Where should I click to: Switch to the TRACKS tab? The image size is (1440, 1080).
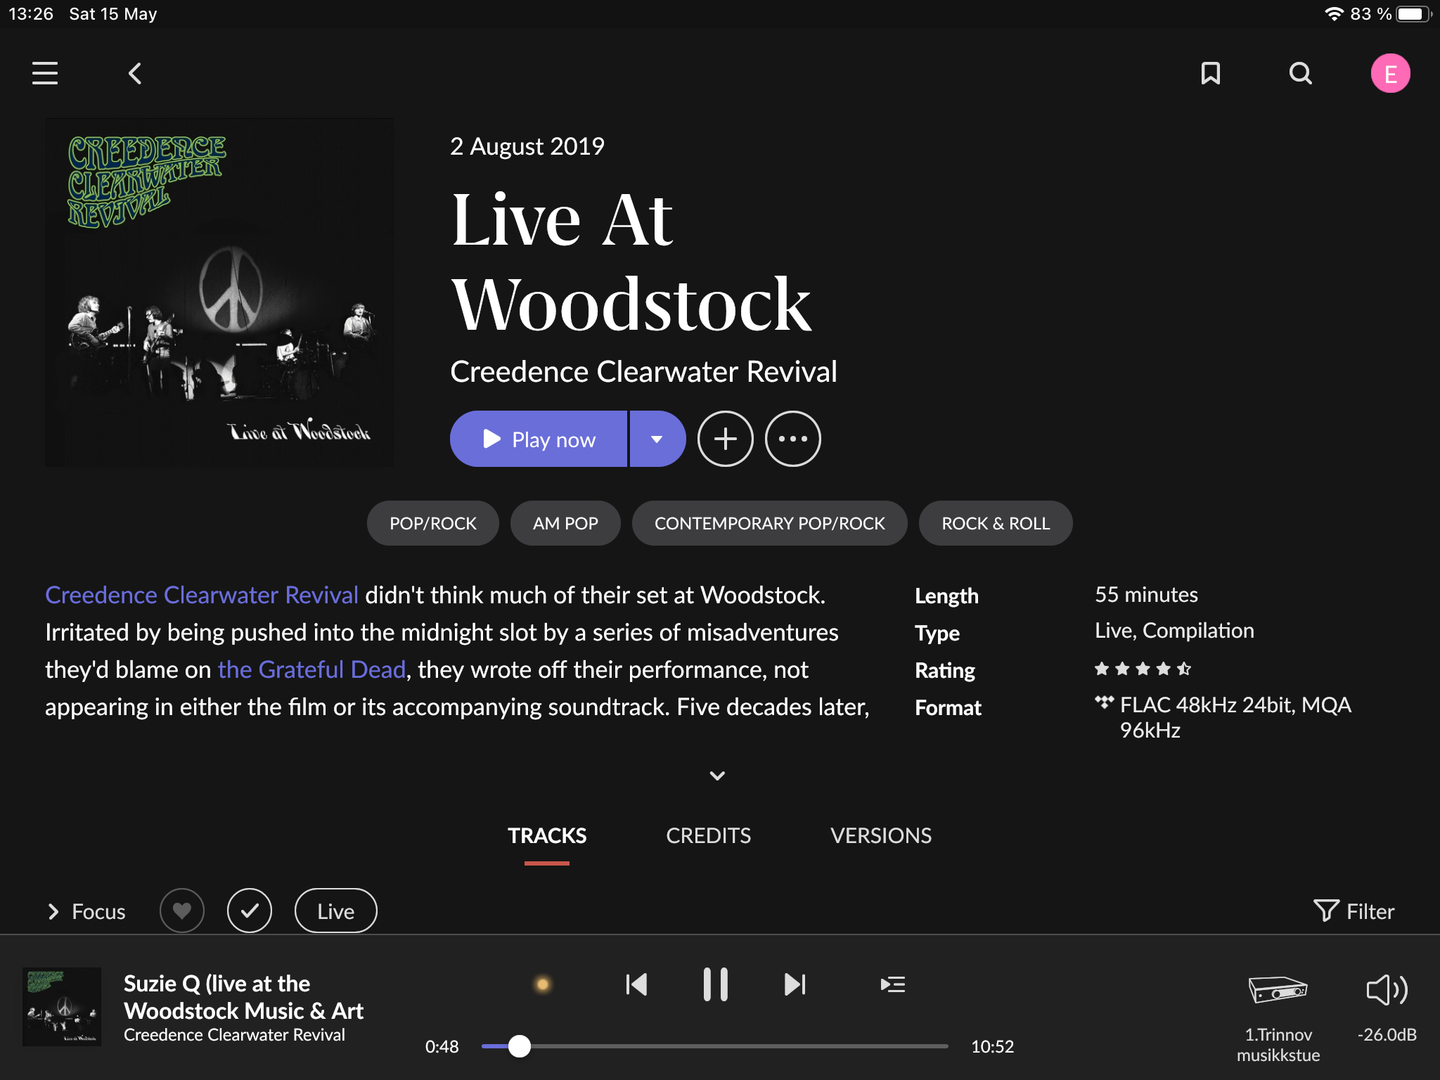[x=547, y=836]
